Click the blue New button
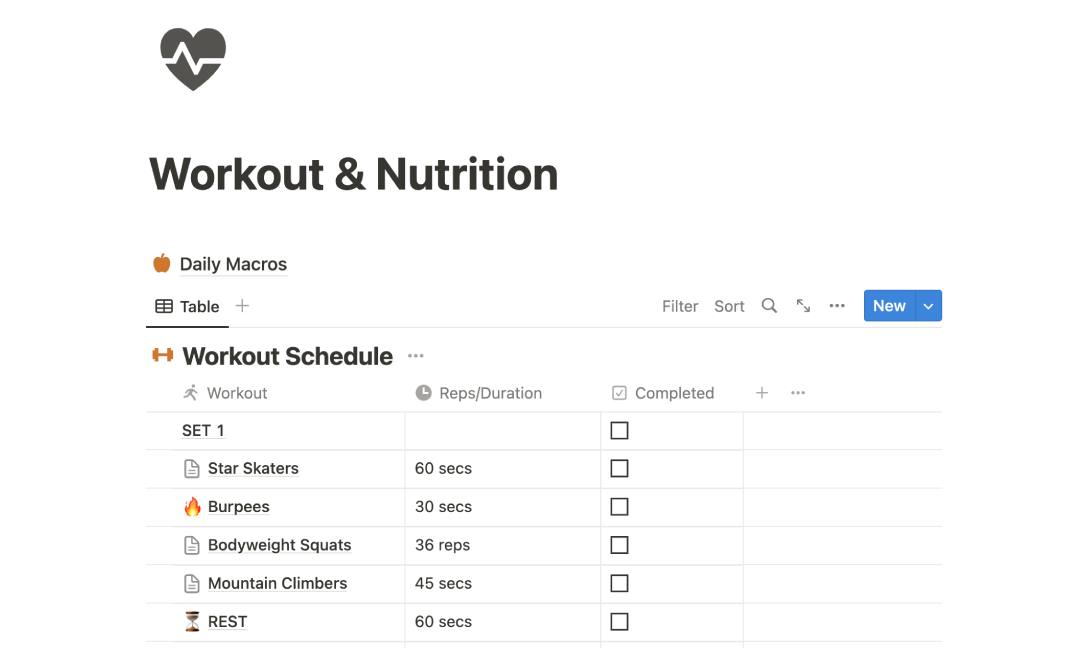Screen dimensions: 1080x648 tap(888, 306)
